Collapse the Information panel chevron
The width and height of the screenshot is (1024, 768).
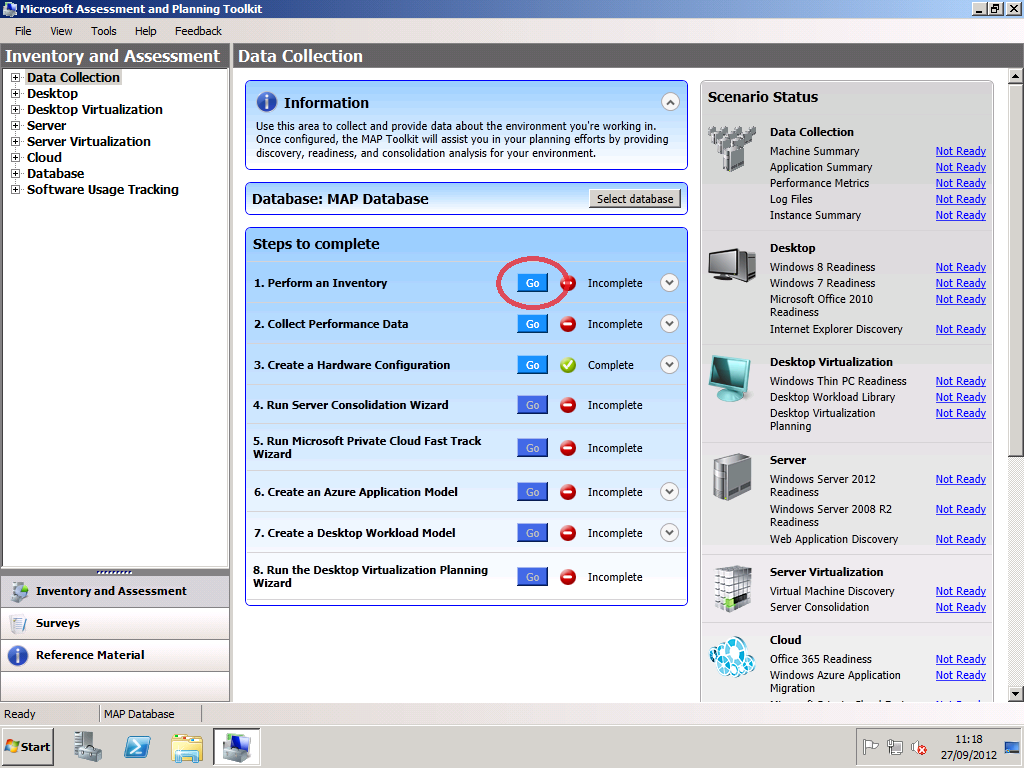[670, 102]
